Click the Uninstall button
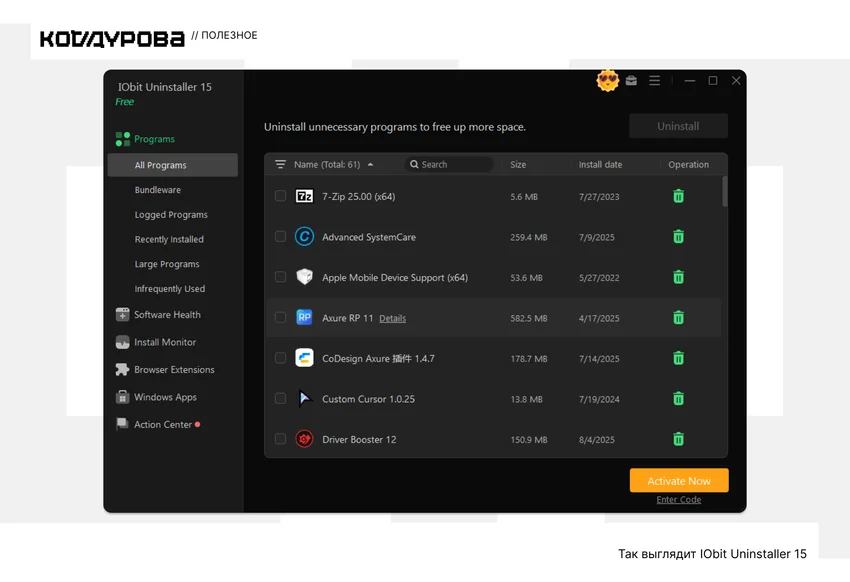The width and height of the screenshot is (850, 582). [678, 126]
